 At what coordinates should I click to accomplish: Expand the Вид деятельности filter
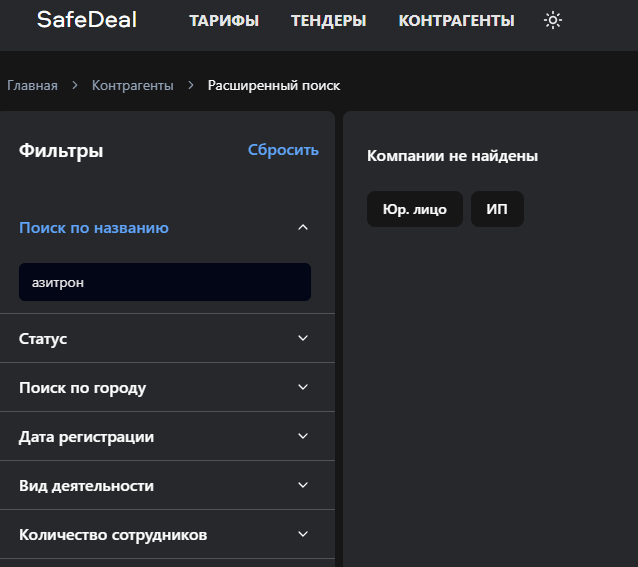303,486
